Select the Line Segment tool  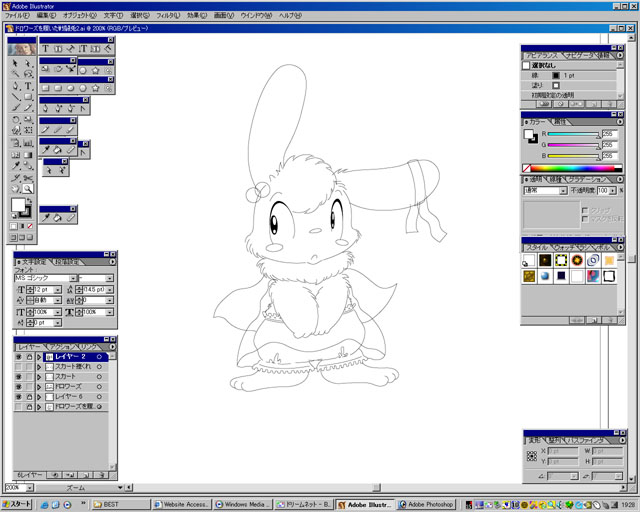(x=16, y=97)
